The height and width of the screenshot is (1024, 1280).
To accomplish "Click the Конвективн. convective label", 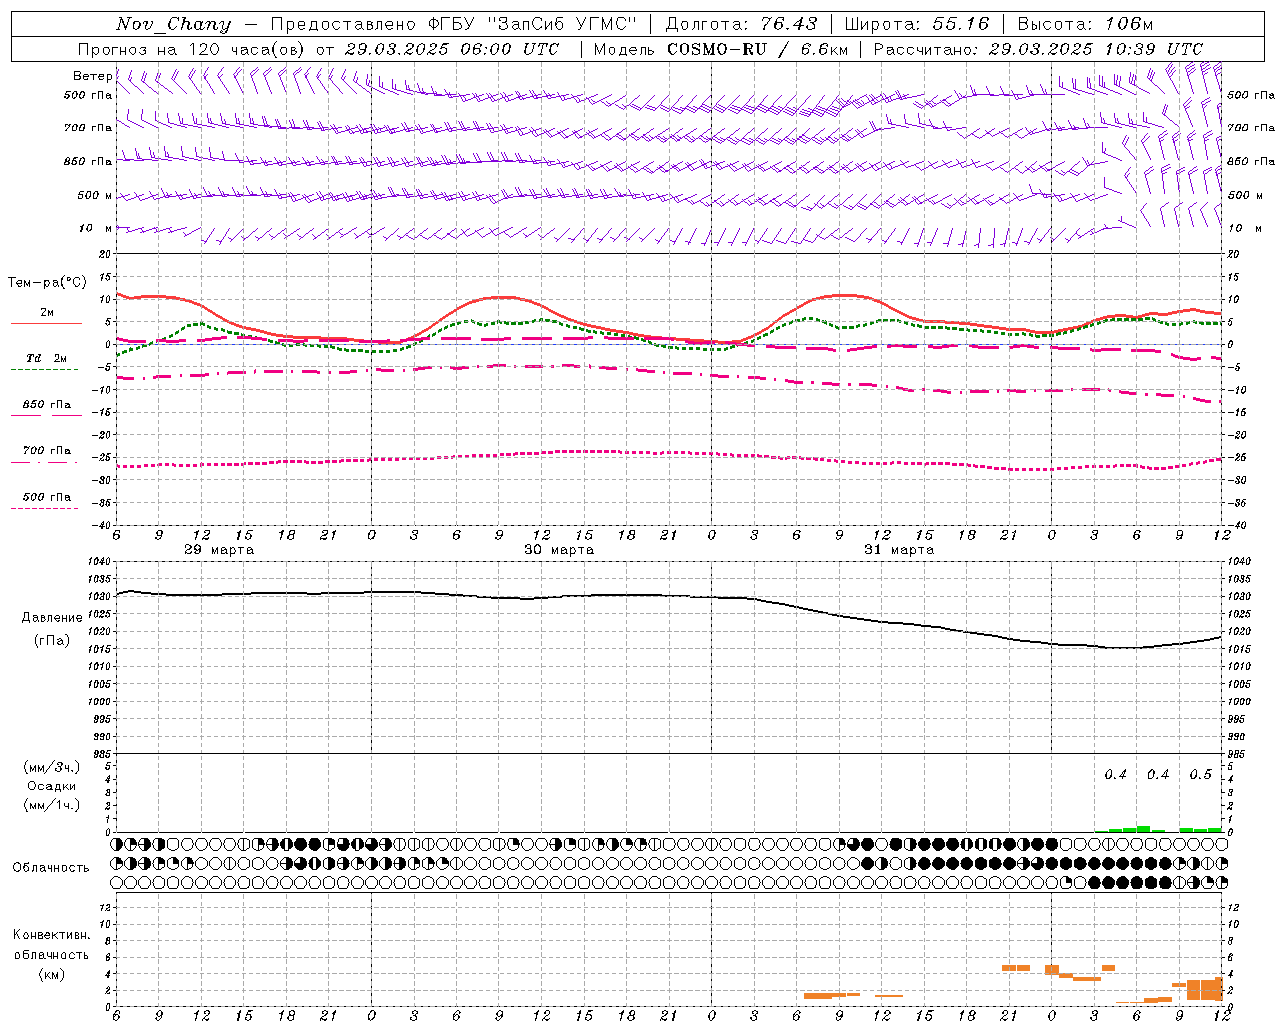I will tap(52, 935).
